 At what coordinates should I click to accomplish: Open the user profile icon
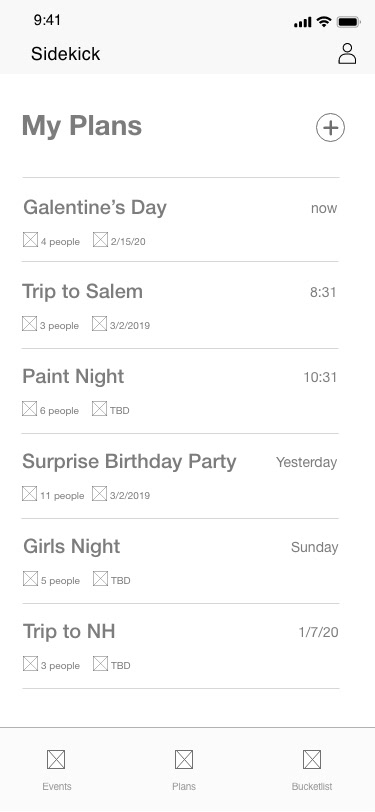tap(347, 53)
